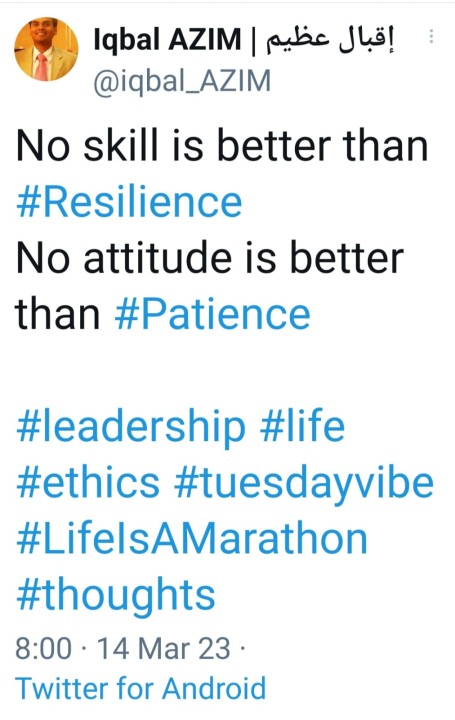Open the 14 Mar 23 date
Image resolution: width=455 pixels, height=720 pixels.
click(x=163, y=649)
